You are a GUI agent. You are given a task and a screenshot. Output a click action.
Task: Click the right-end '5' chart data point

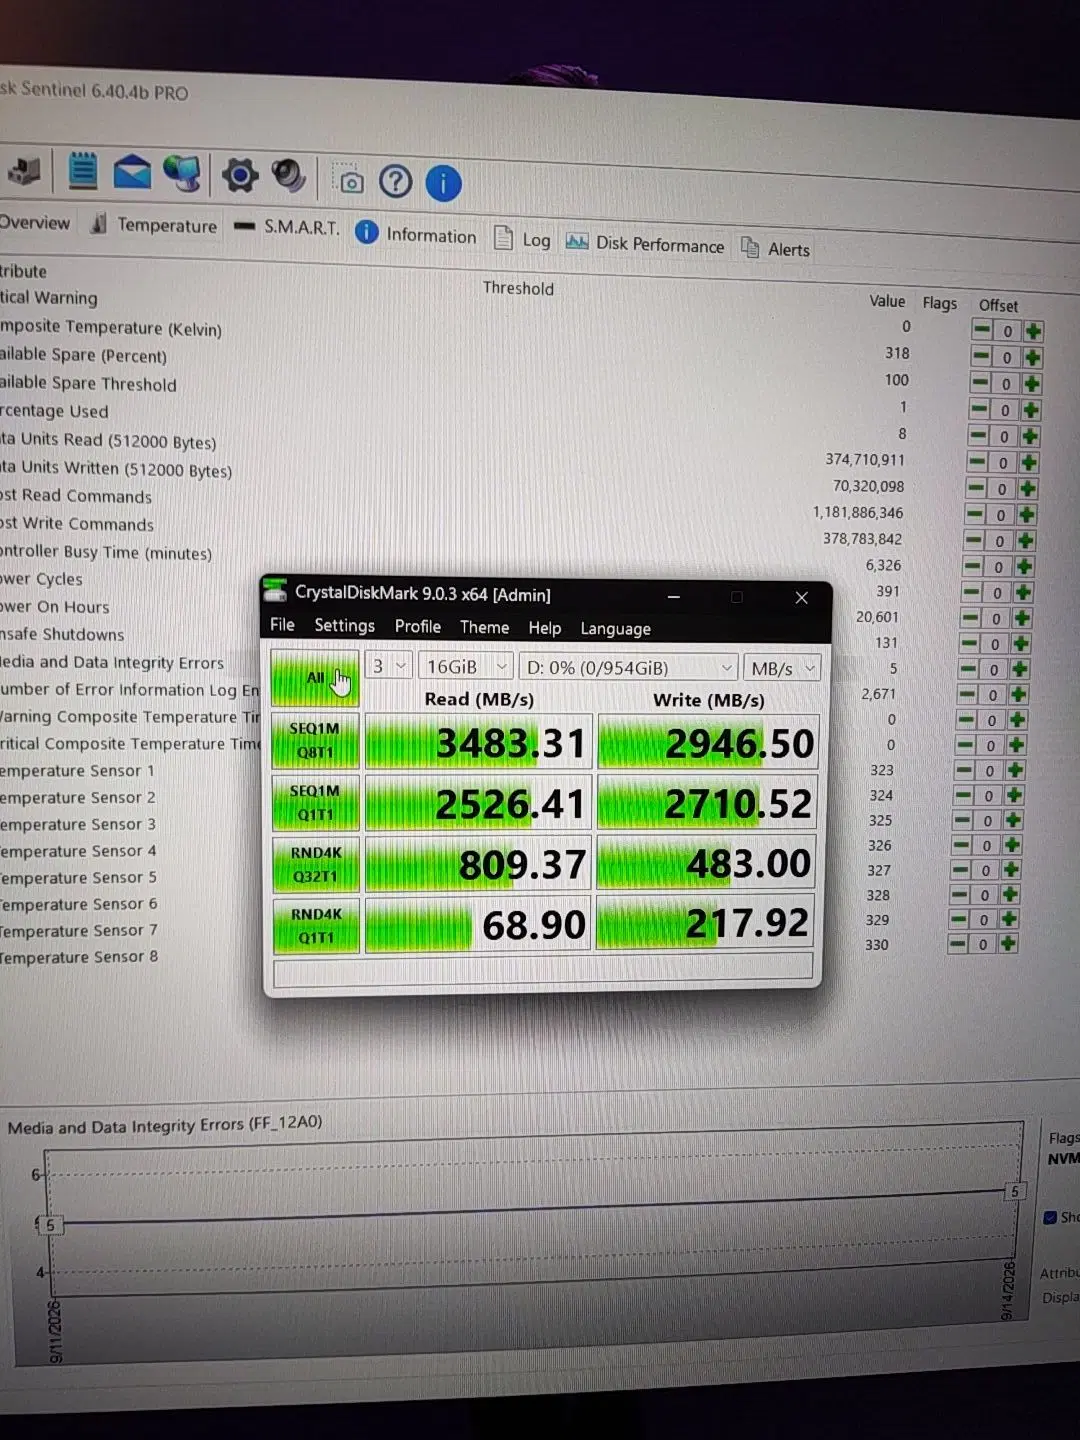(x=1014, y=1191)
